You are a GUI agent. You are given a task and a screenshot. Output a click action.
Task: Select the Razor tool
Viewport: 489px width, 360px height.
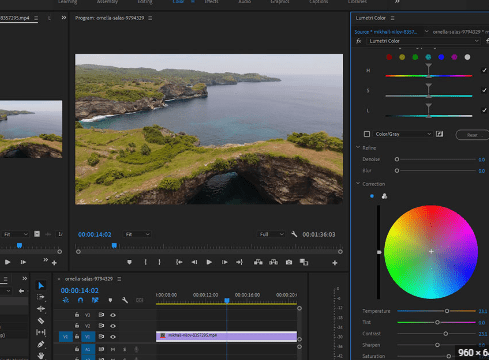pyautogui.click(x=41, y=321)
